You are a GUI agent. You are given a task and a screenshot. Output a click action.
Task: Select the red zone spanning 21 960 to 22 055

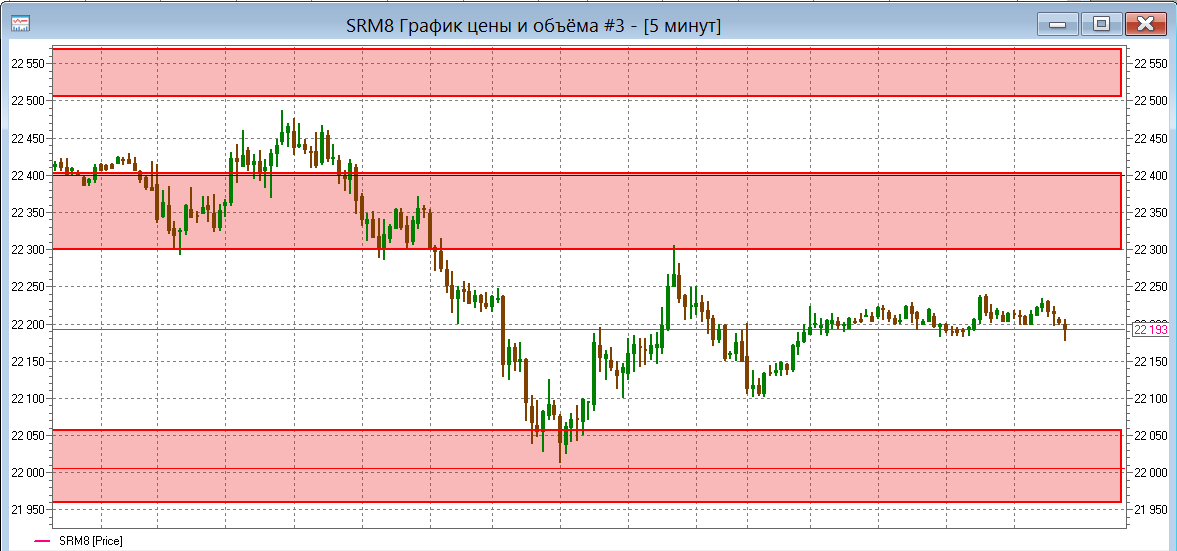[x=586, y=466]
